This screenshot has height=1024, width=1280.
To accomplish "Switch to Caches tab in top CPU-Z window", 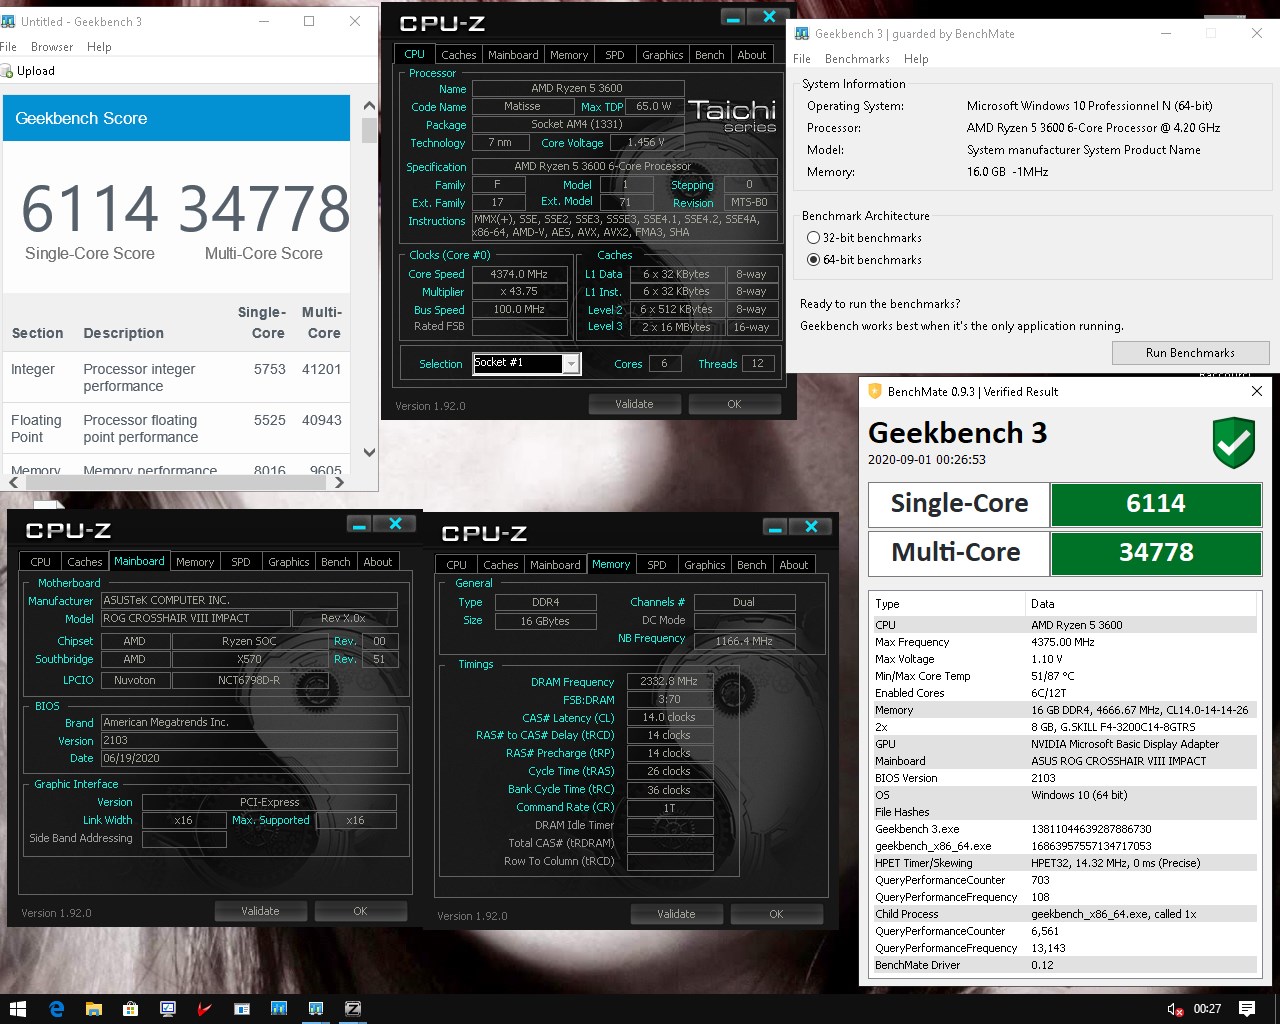I will (458, 55).
